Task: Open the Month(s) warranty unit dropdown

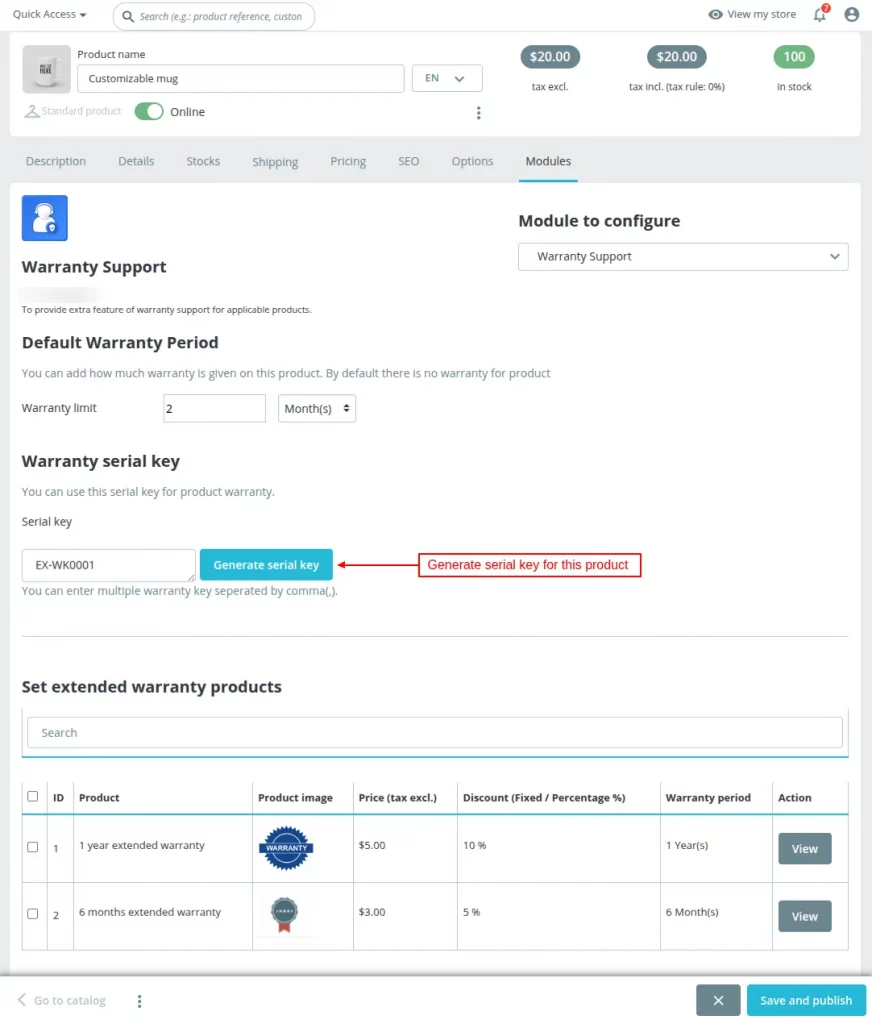Action: pos(317,408)
